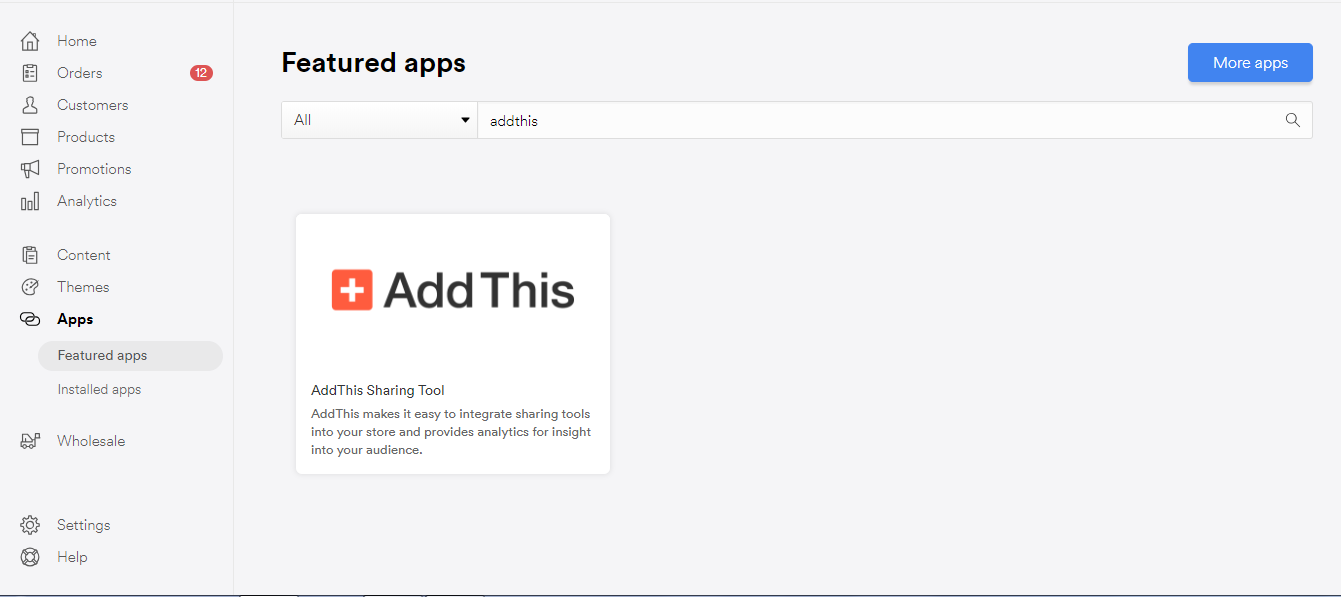Open Wholesale from the sidebar icon
This screenshot has width=1341, height=597.
pyautogui.click(x=30, y=440)
